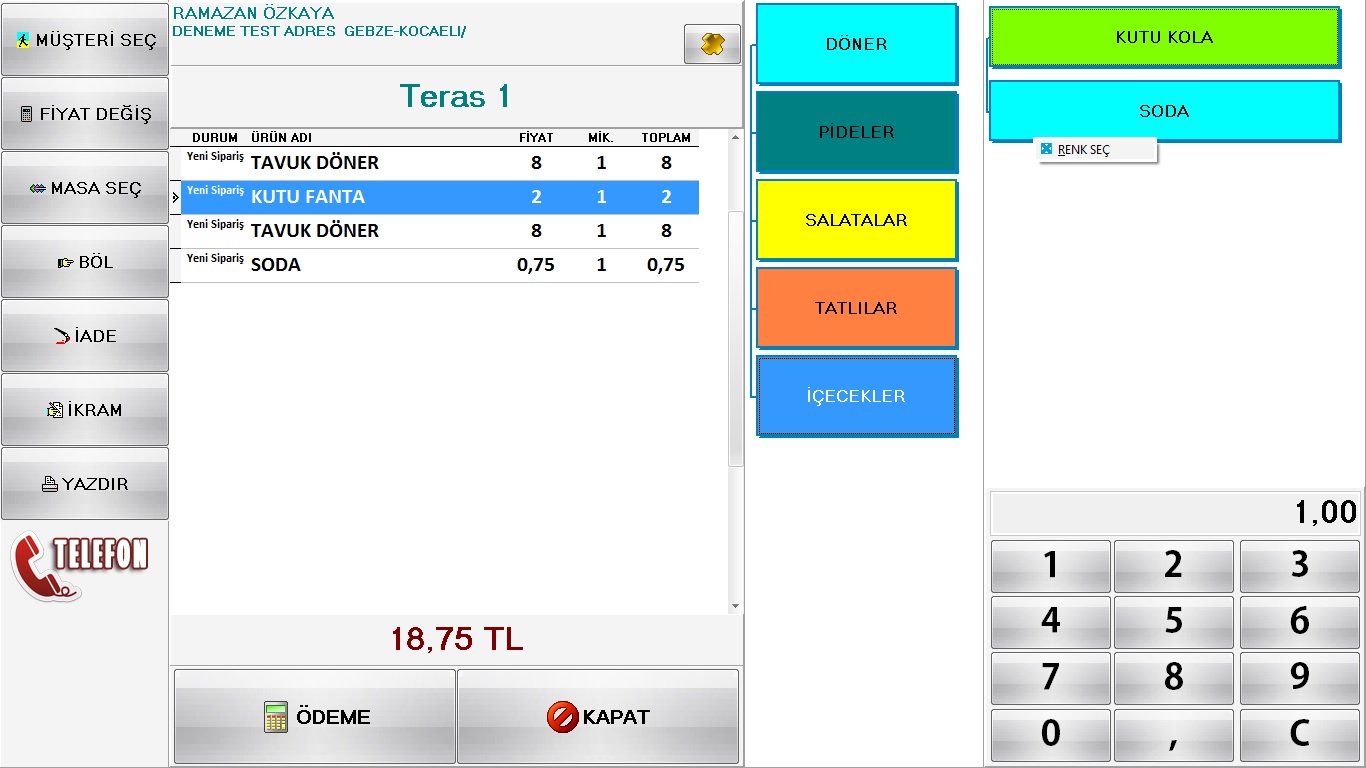Select MASA SEÇ table option
The width and height of the screenshot is (1366, 768).
[x=85, y=188]
